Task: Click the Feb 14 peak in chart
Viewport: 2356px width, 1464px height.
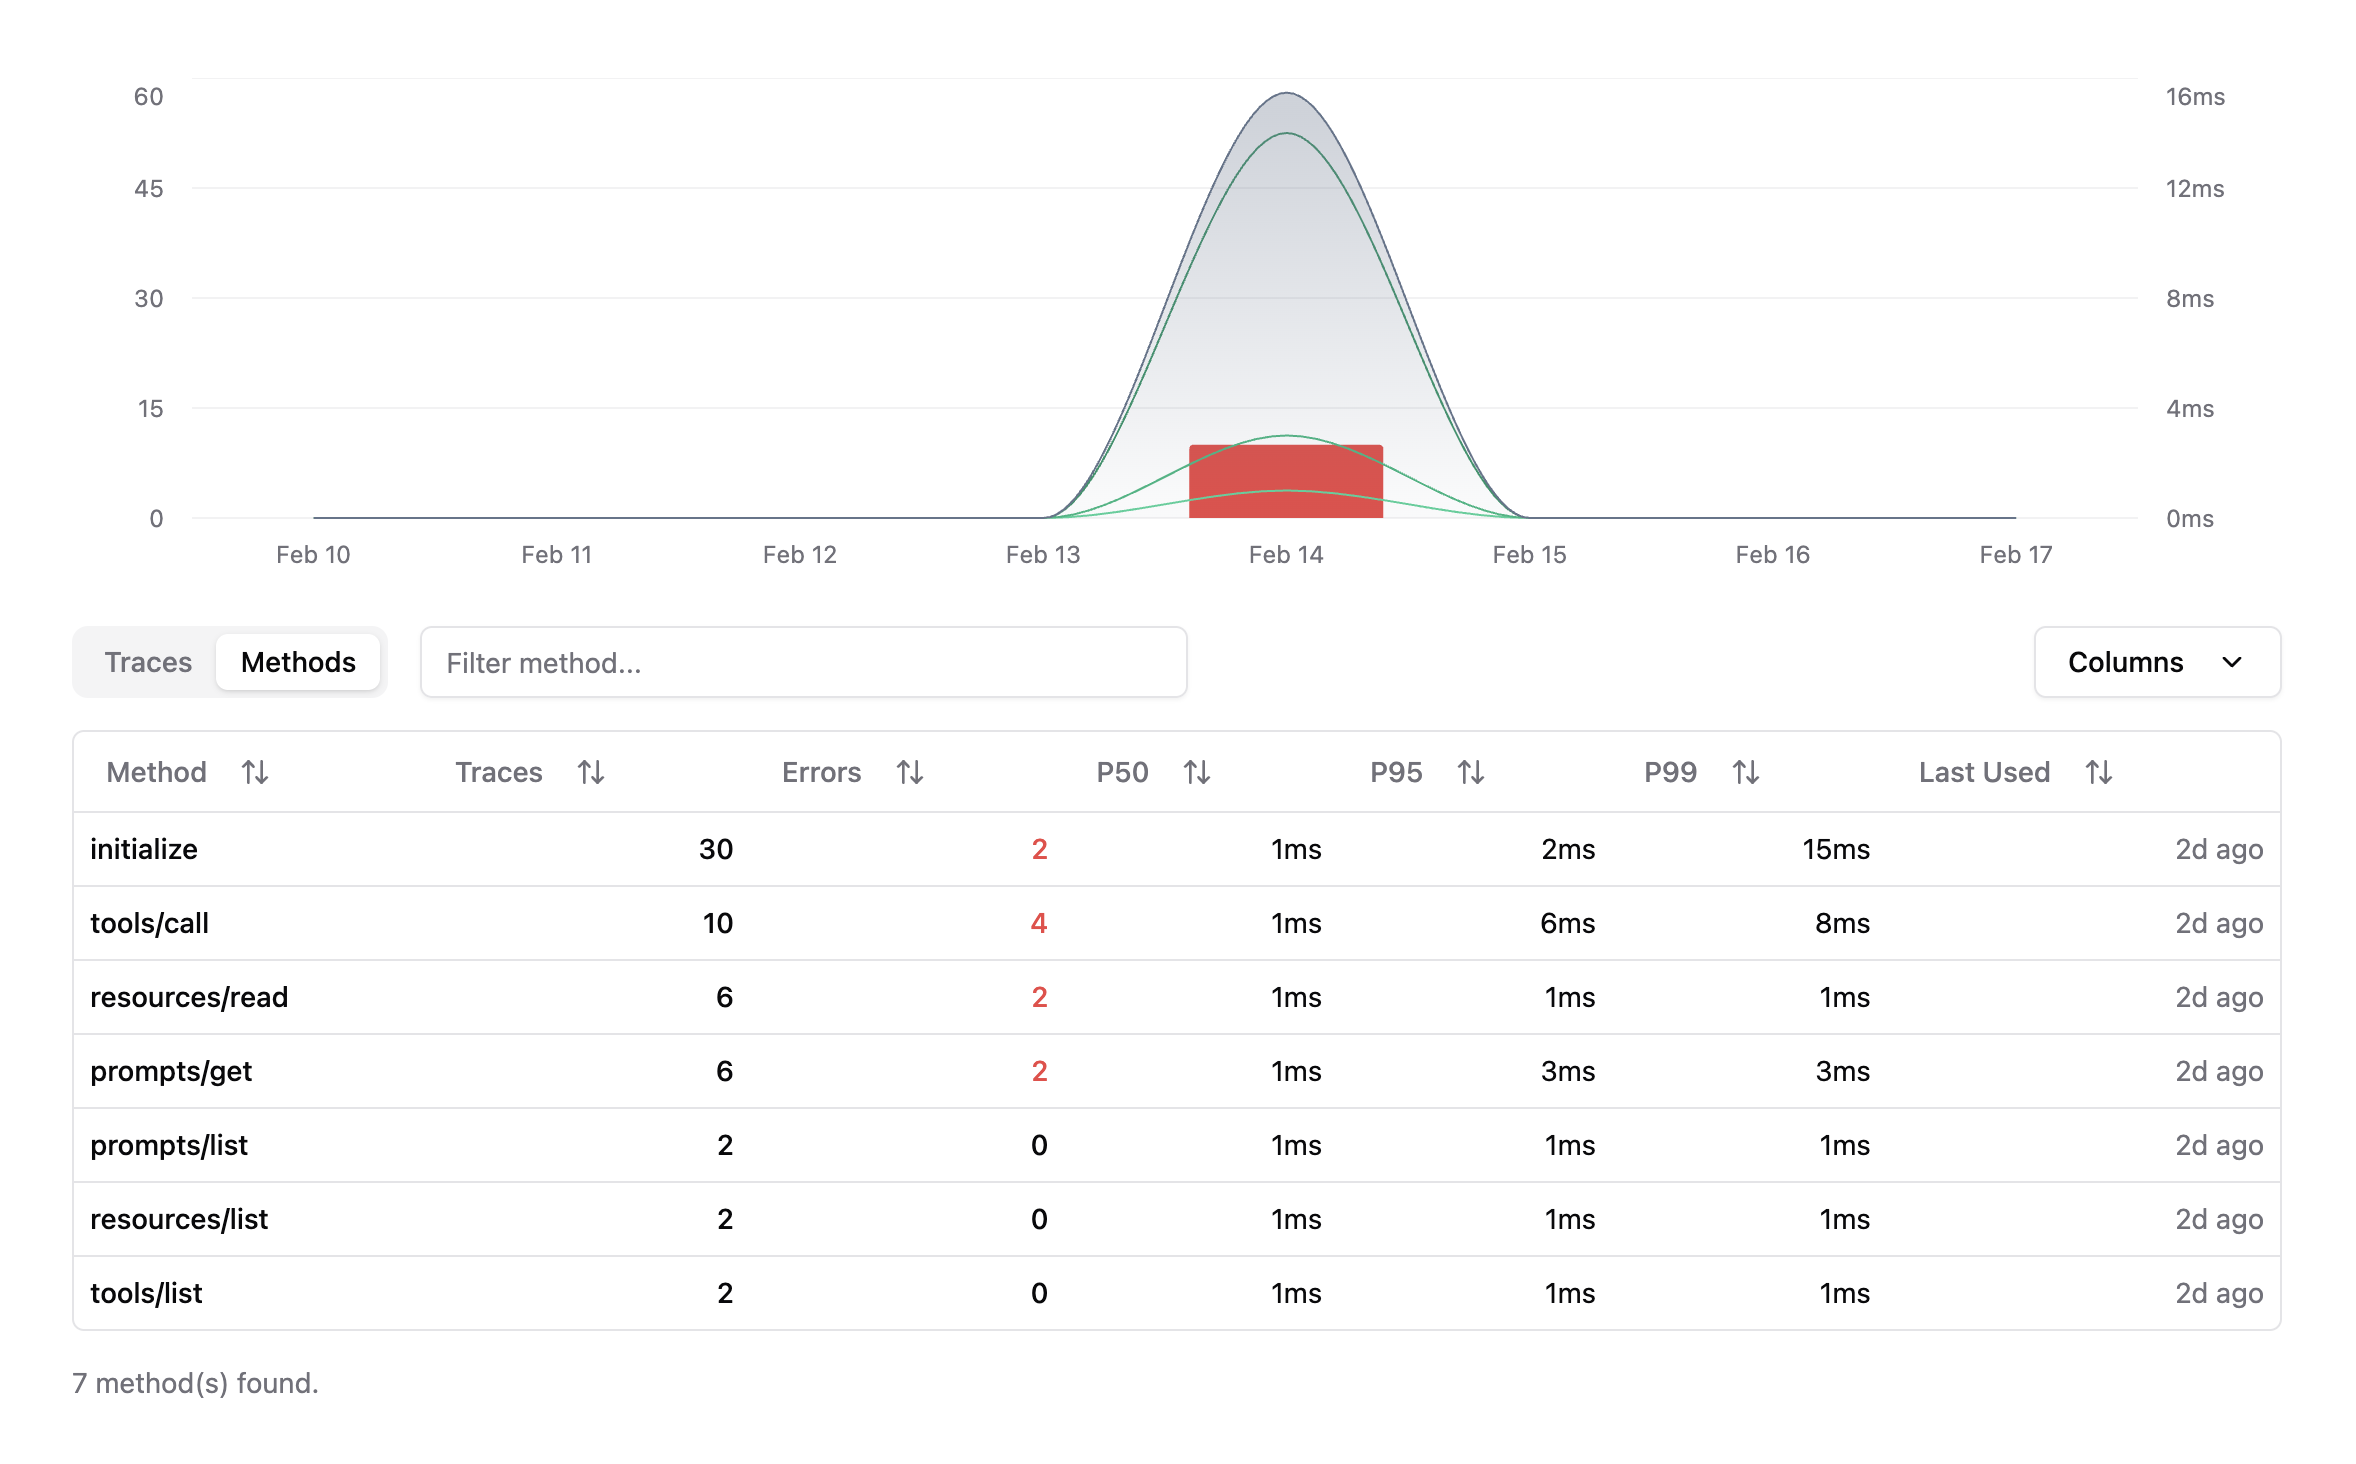Action: coord(1287,95)
